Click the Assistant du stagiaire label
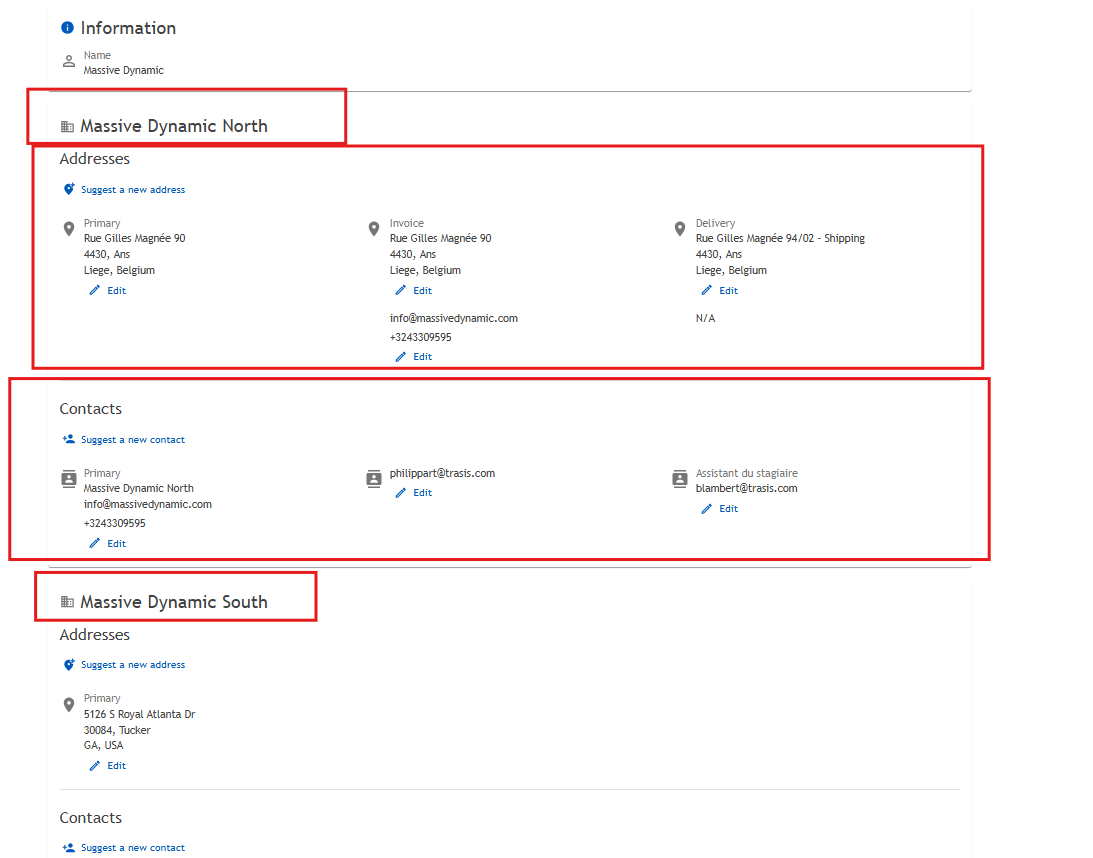The width and height of the screenshot is (1093, 858). coord(747,473)
